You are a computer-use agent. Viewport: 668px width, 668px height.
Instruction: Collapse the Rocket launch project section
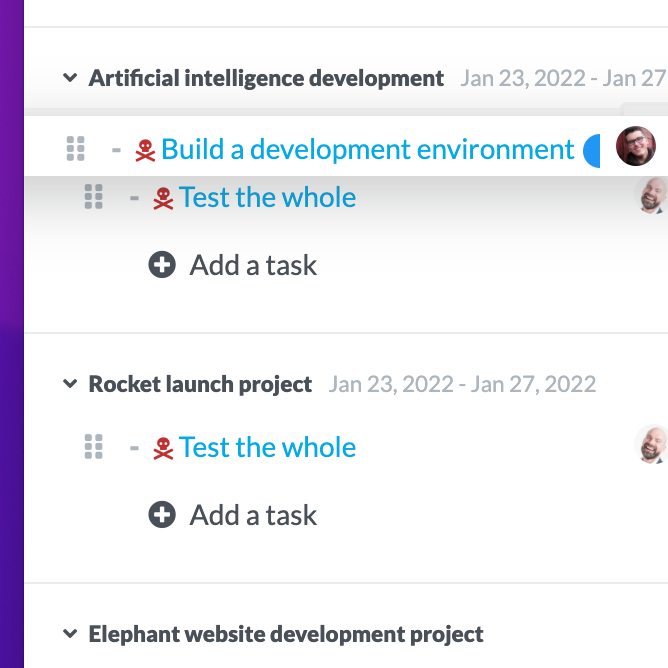(70, 383)
